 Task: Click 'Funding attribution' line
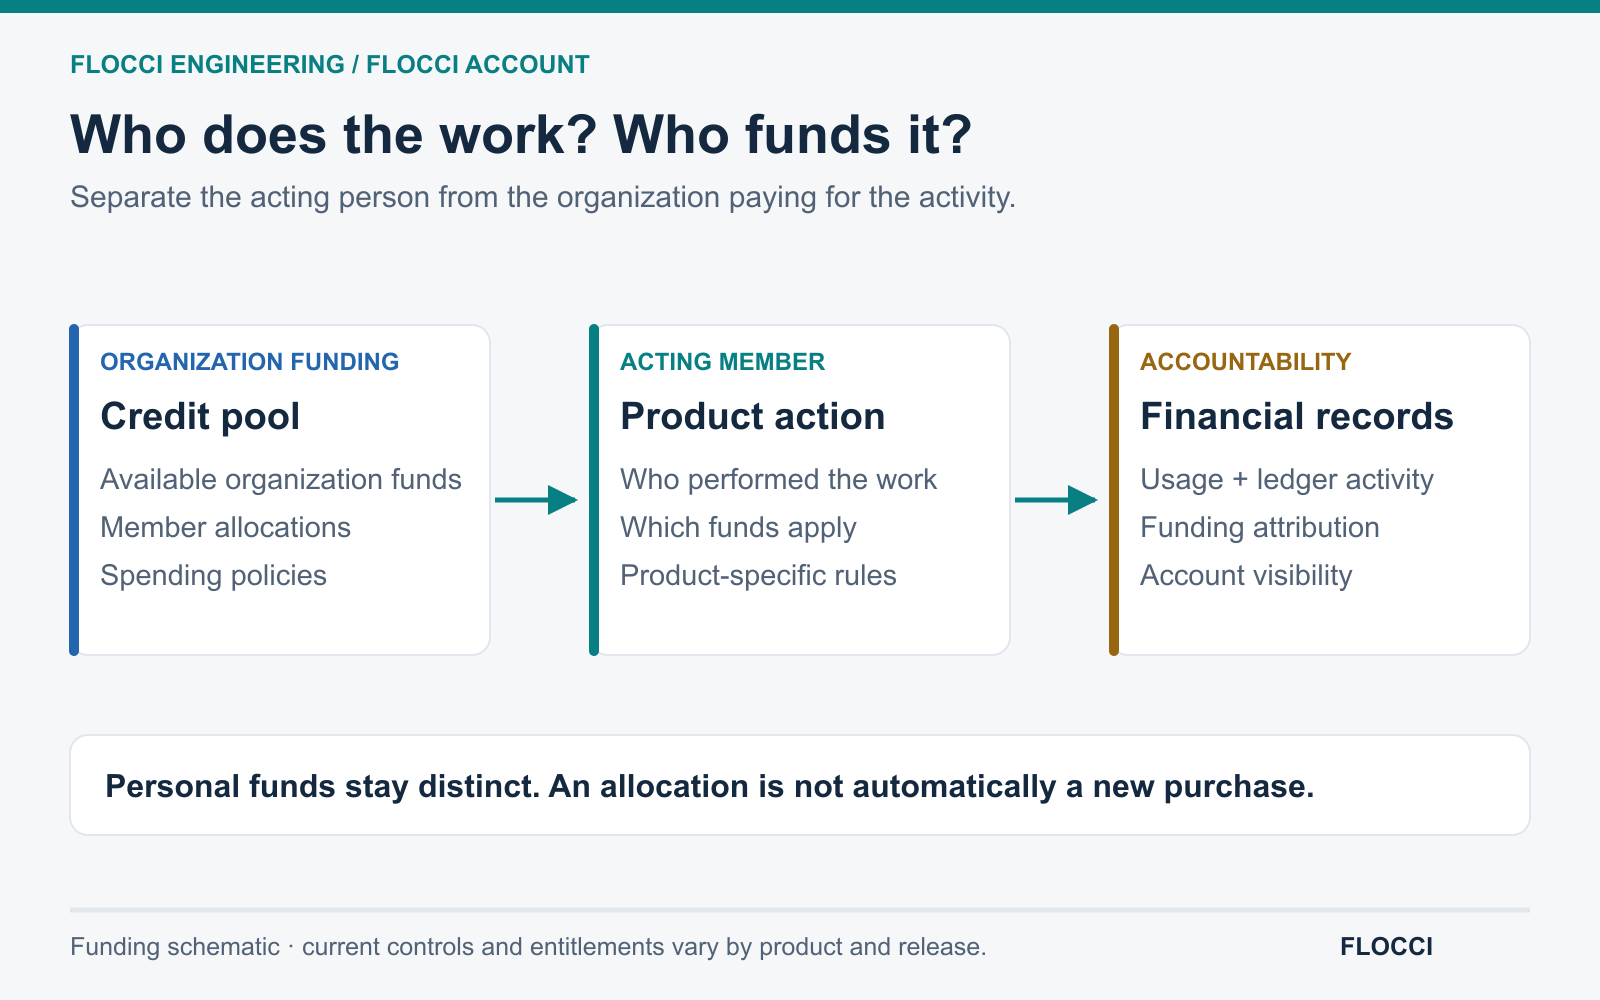point(1260,528)
